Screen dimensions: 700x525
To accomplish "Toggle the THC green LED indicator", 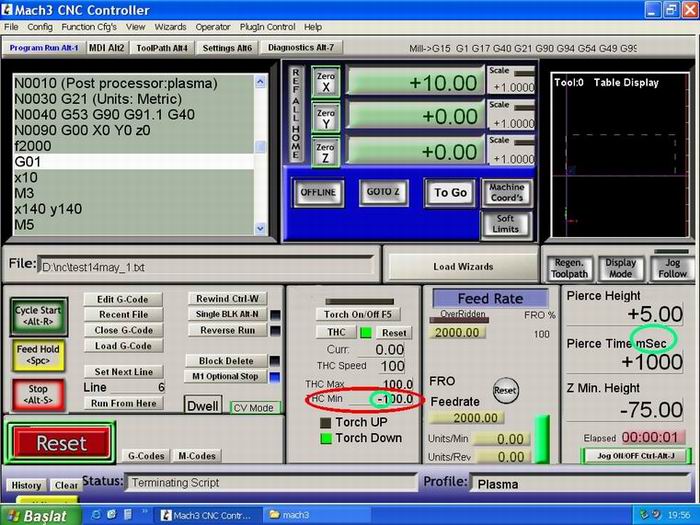I will click(366, 333).
